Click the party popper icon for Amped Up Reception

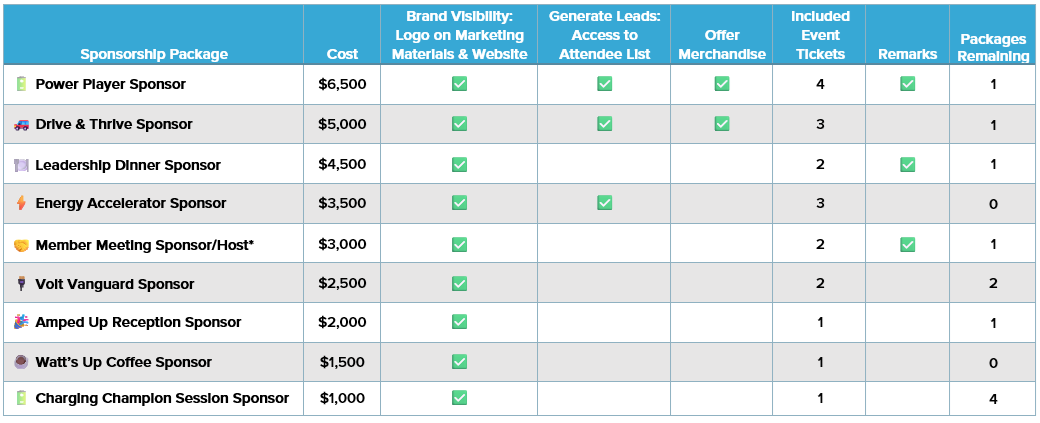(22, 322)
